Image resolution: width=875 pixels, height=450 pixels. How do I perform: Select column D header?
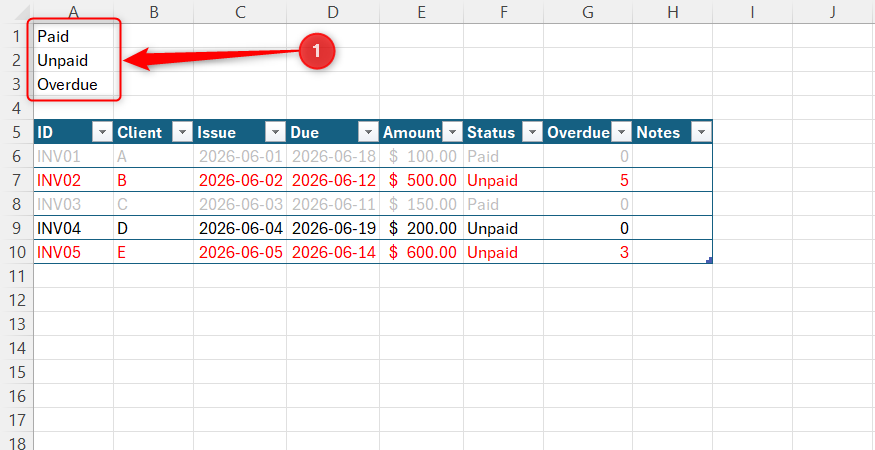pyautogui.click(x=333, y=11)
